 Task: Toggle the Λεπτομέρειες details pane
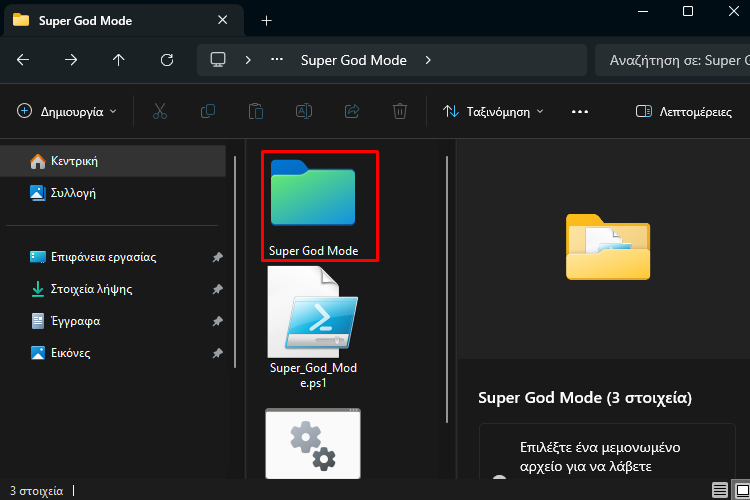pyautogui.click(x=684, y=111)
